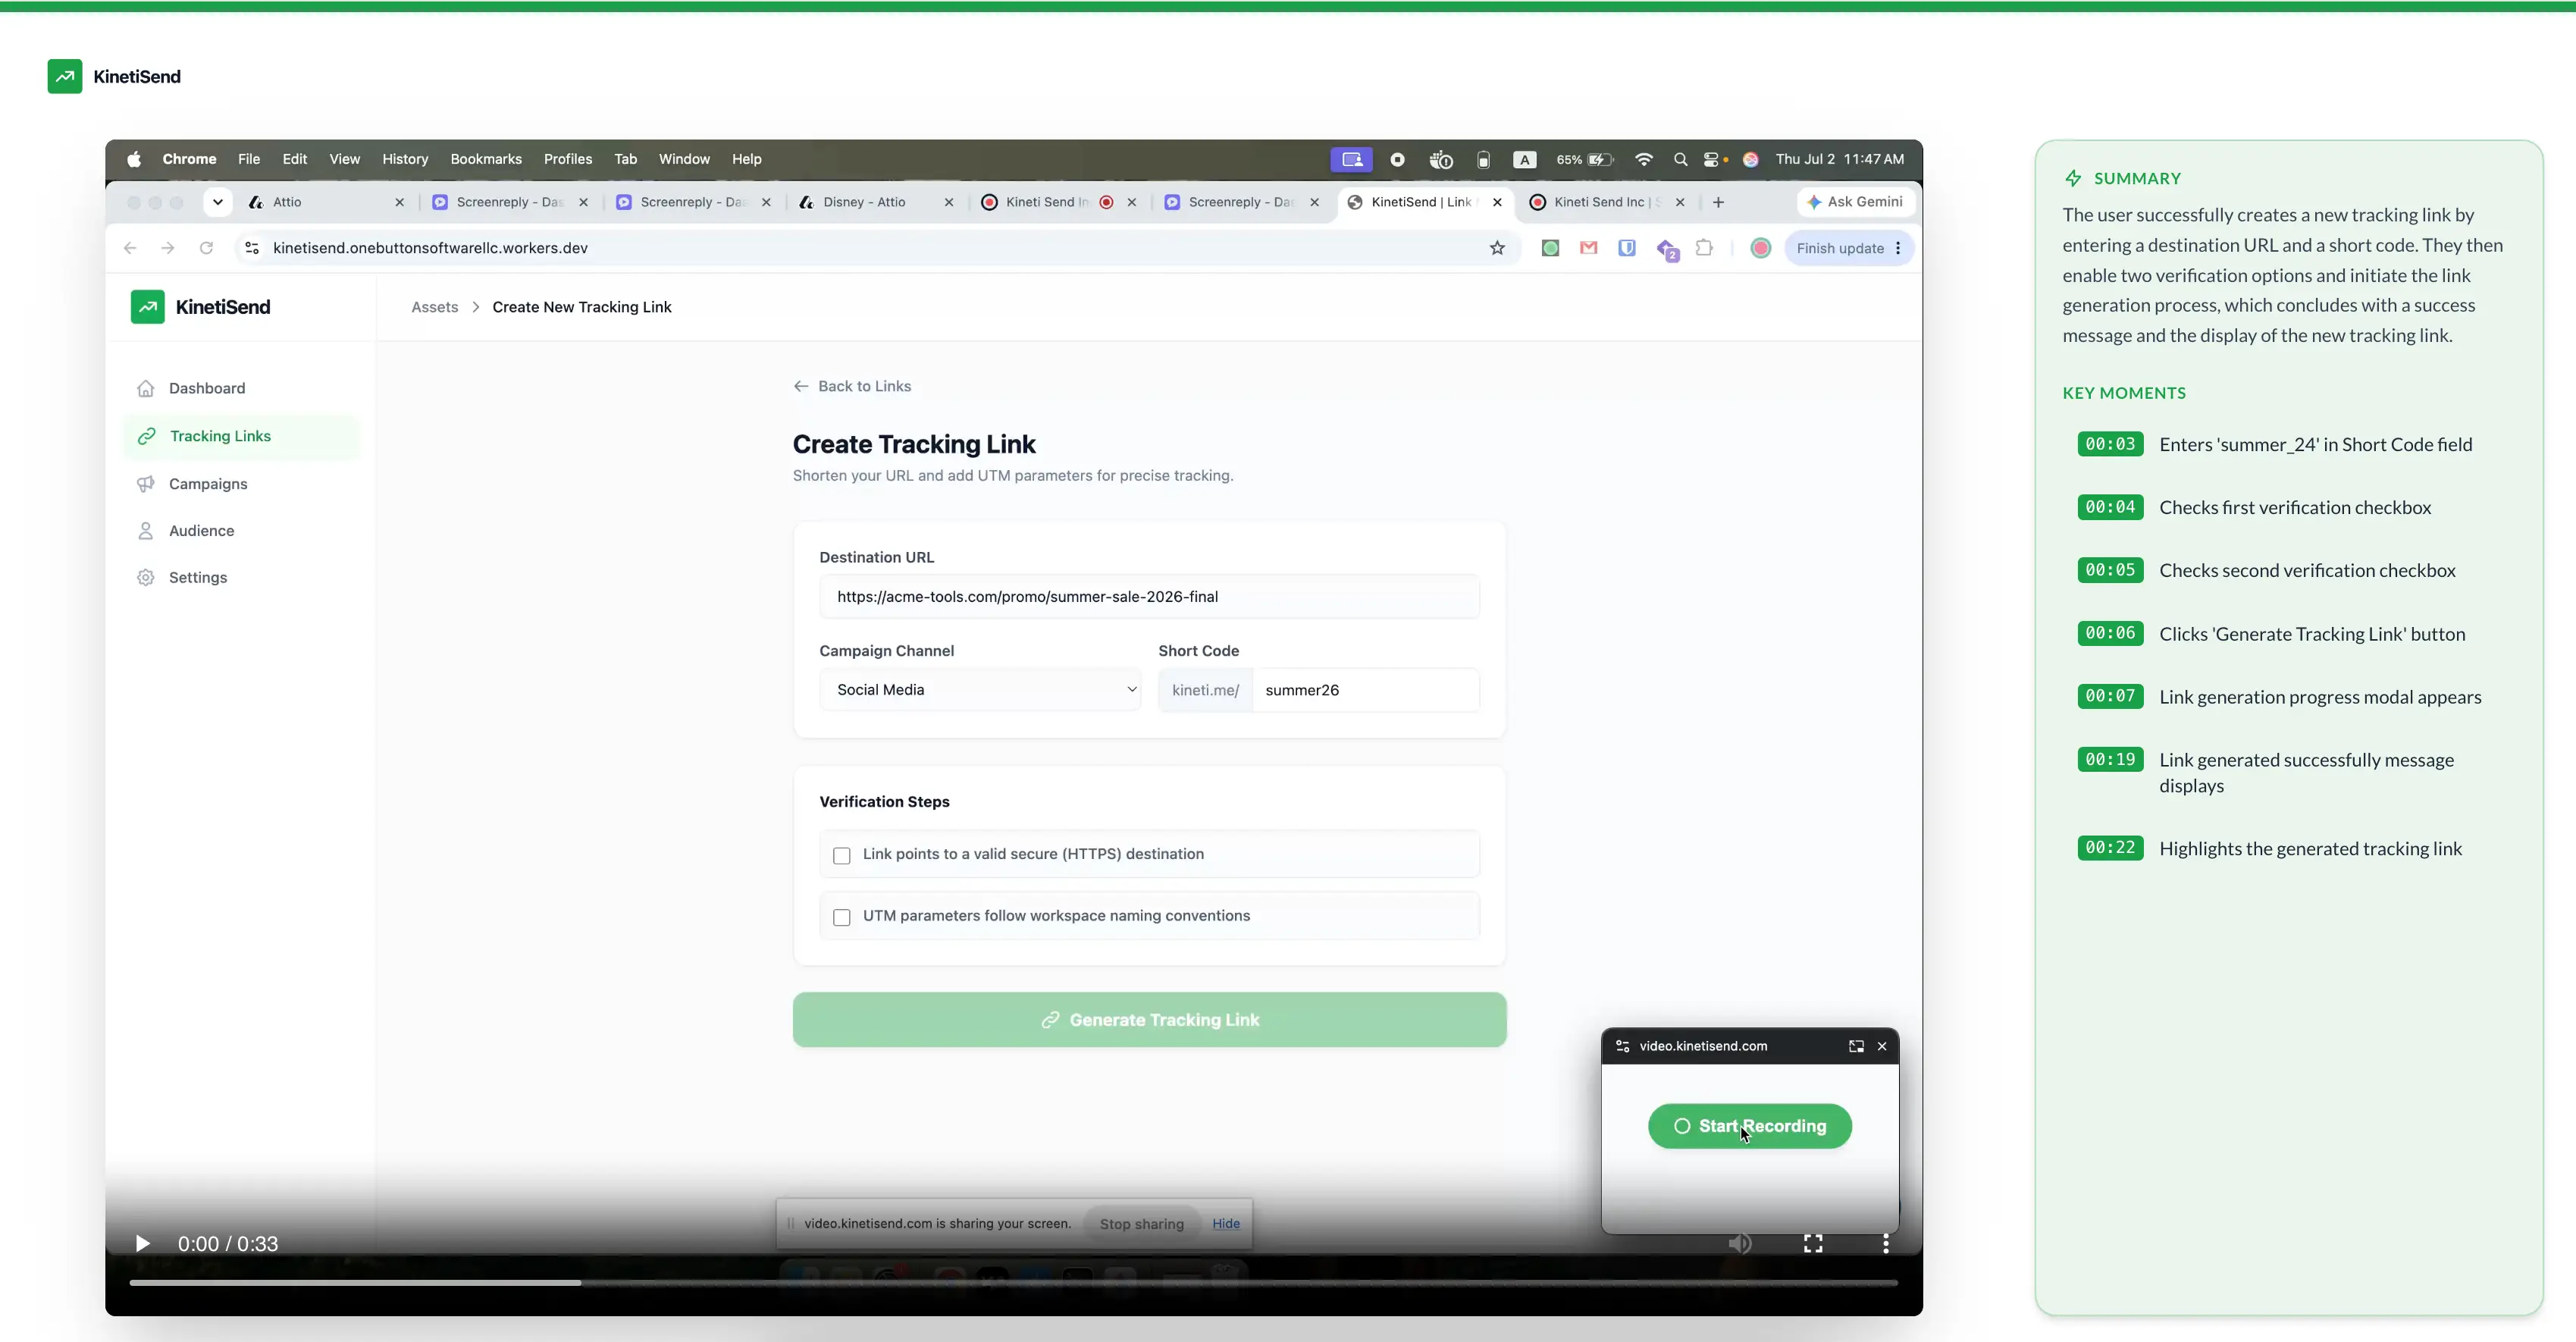Click Finish update button
Image resolution: width=2576 pixels, height=1342 pixels.
[1848, 248]
